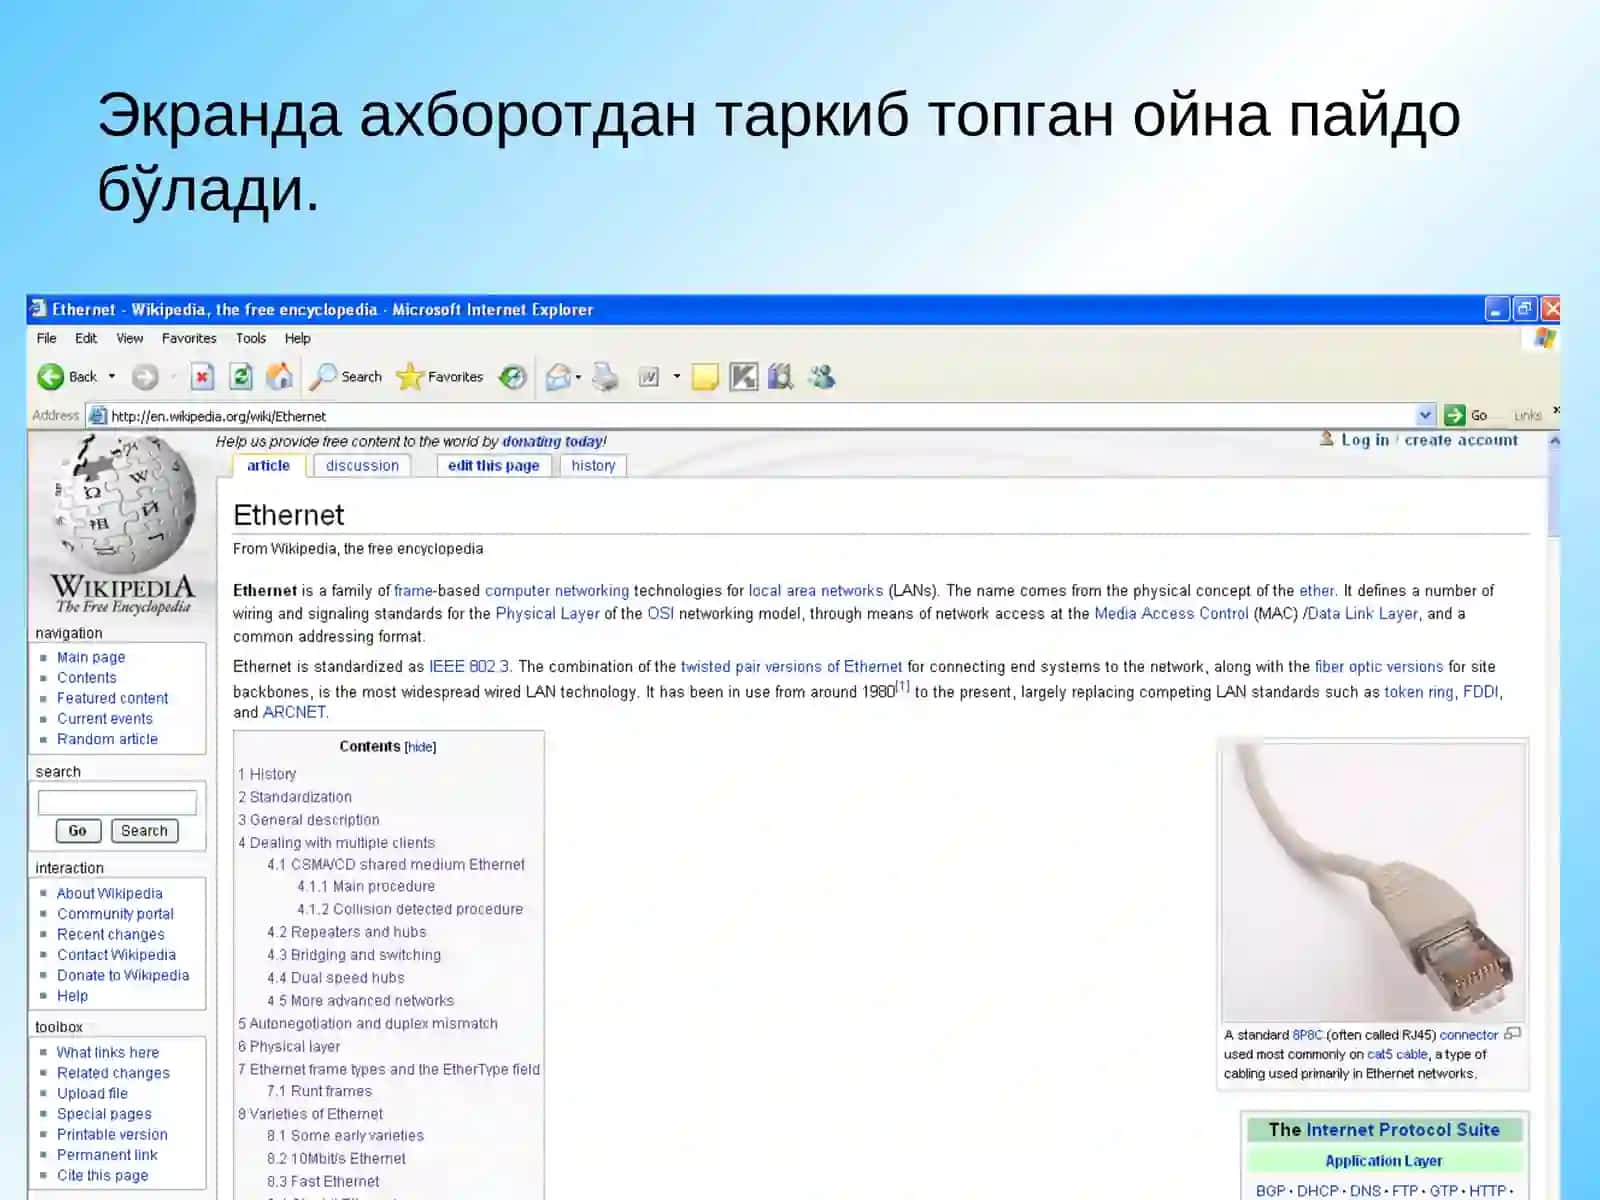Open the donating today link

click(553, 441)
